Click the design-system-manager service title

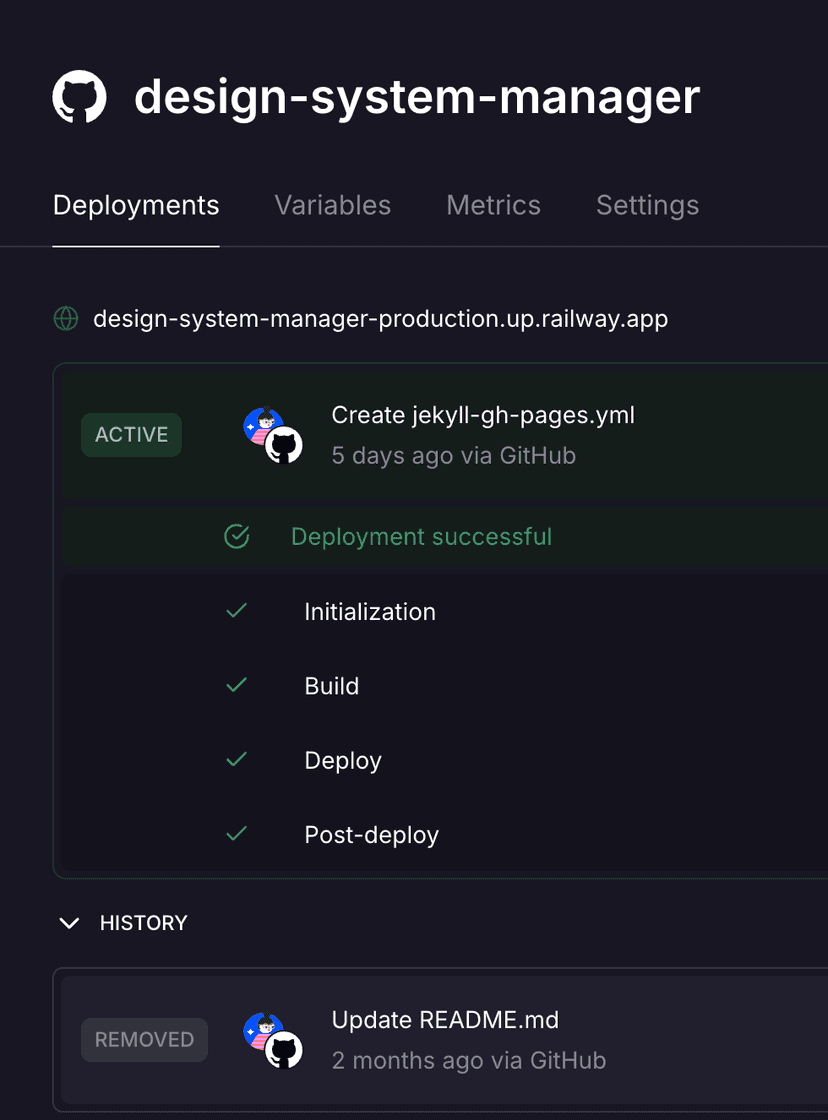[x=417, y=98]
